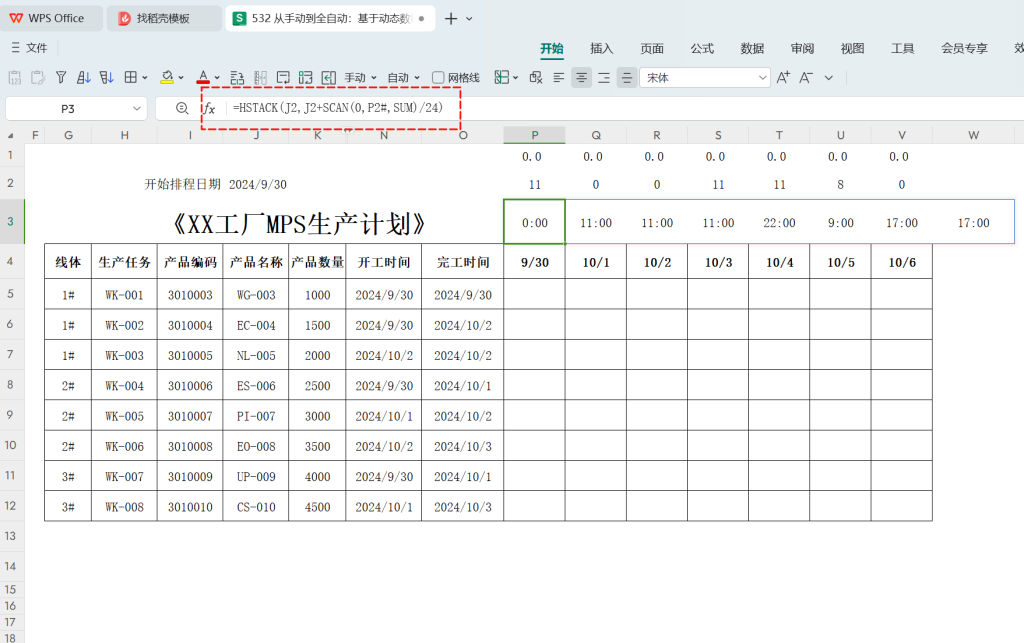Screen dimensions: 1024x643
Task: Open the 会员专享 ribbon tab
Action: point(964,48)
